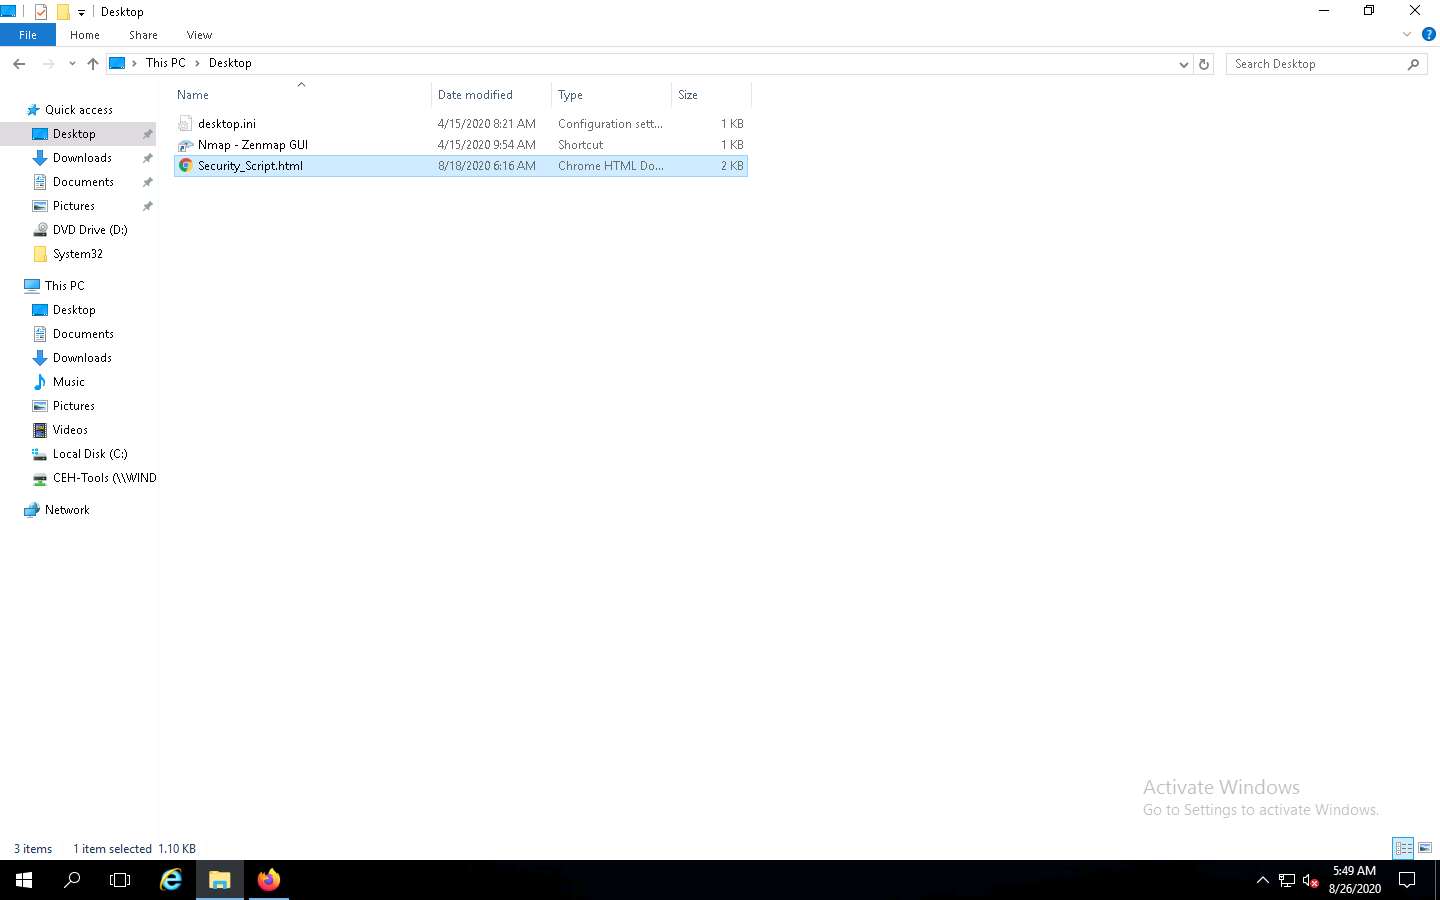This screenshot has height=900, width=1440.
Task: Show hidden icons in the system tray
Action: click(x=1262, y=881)
